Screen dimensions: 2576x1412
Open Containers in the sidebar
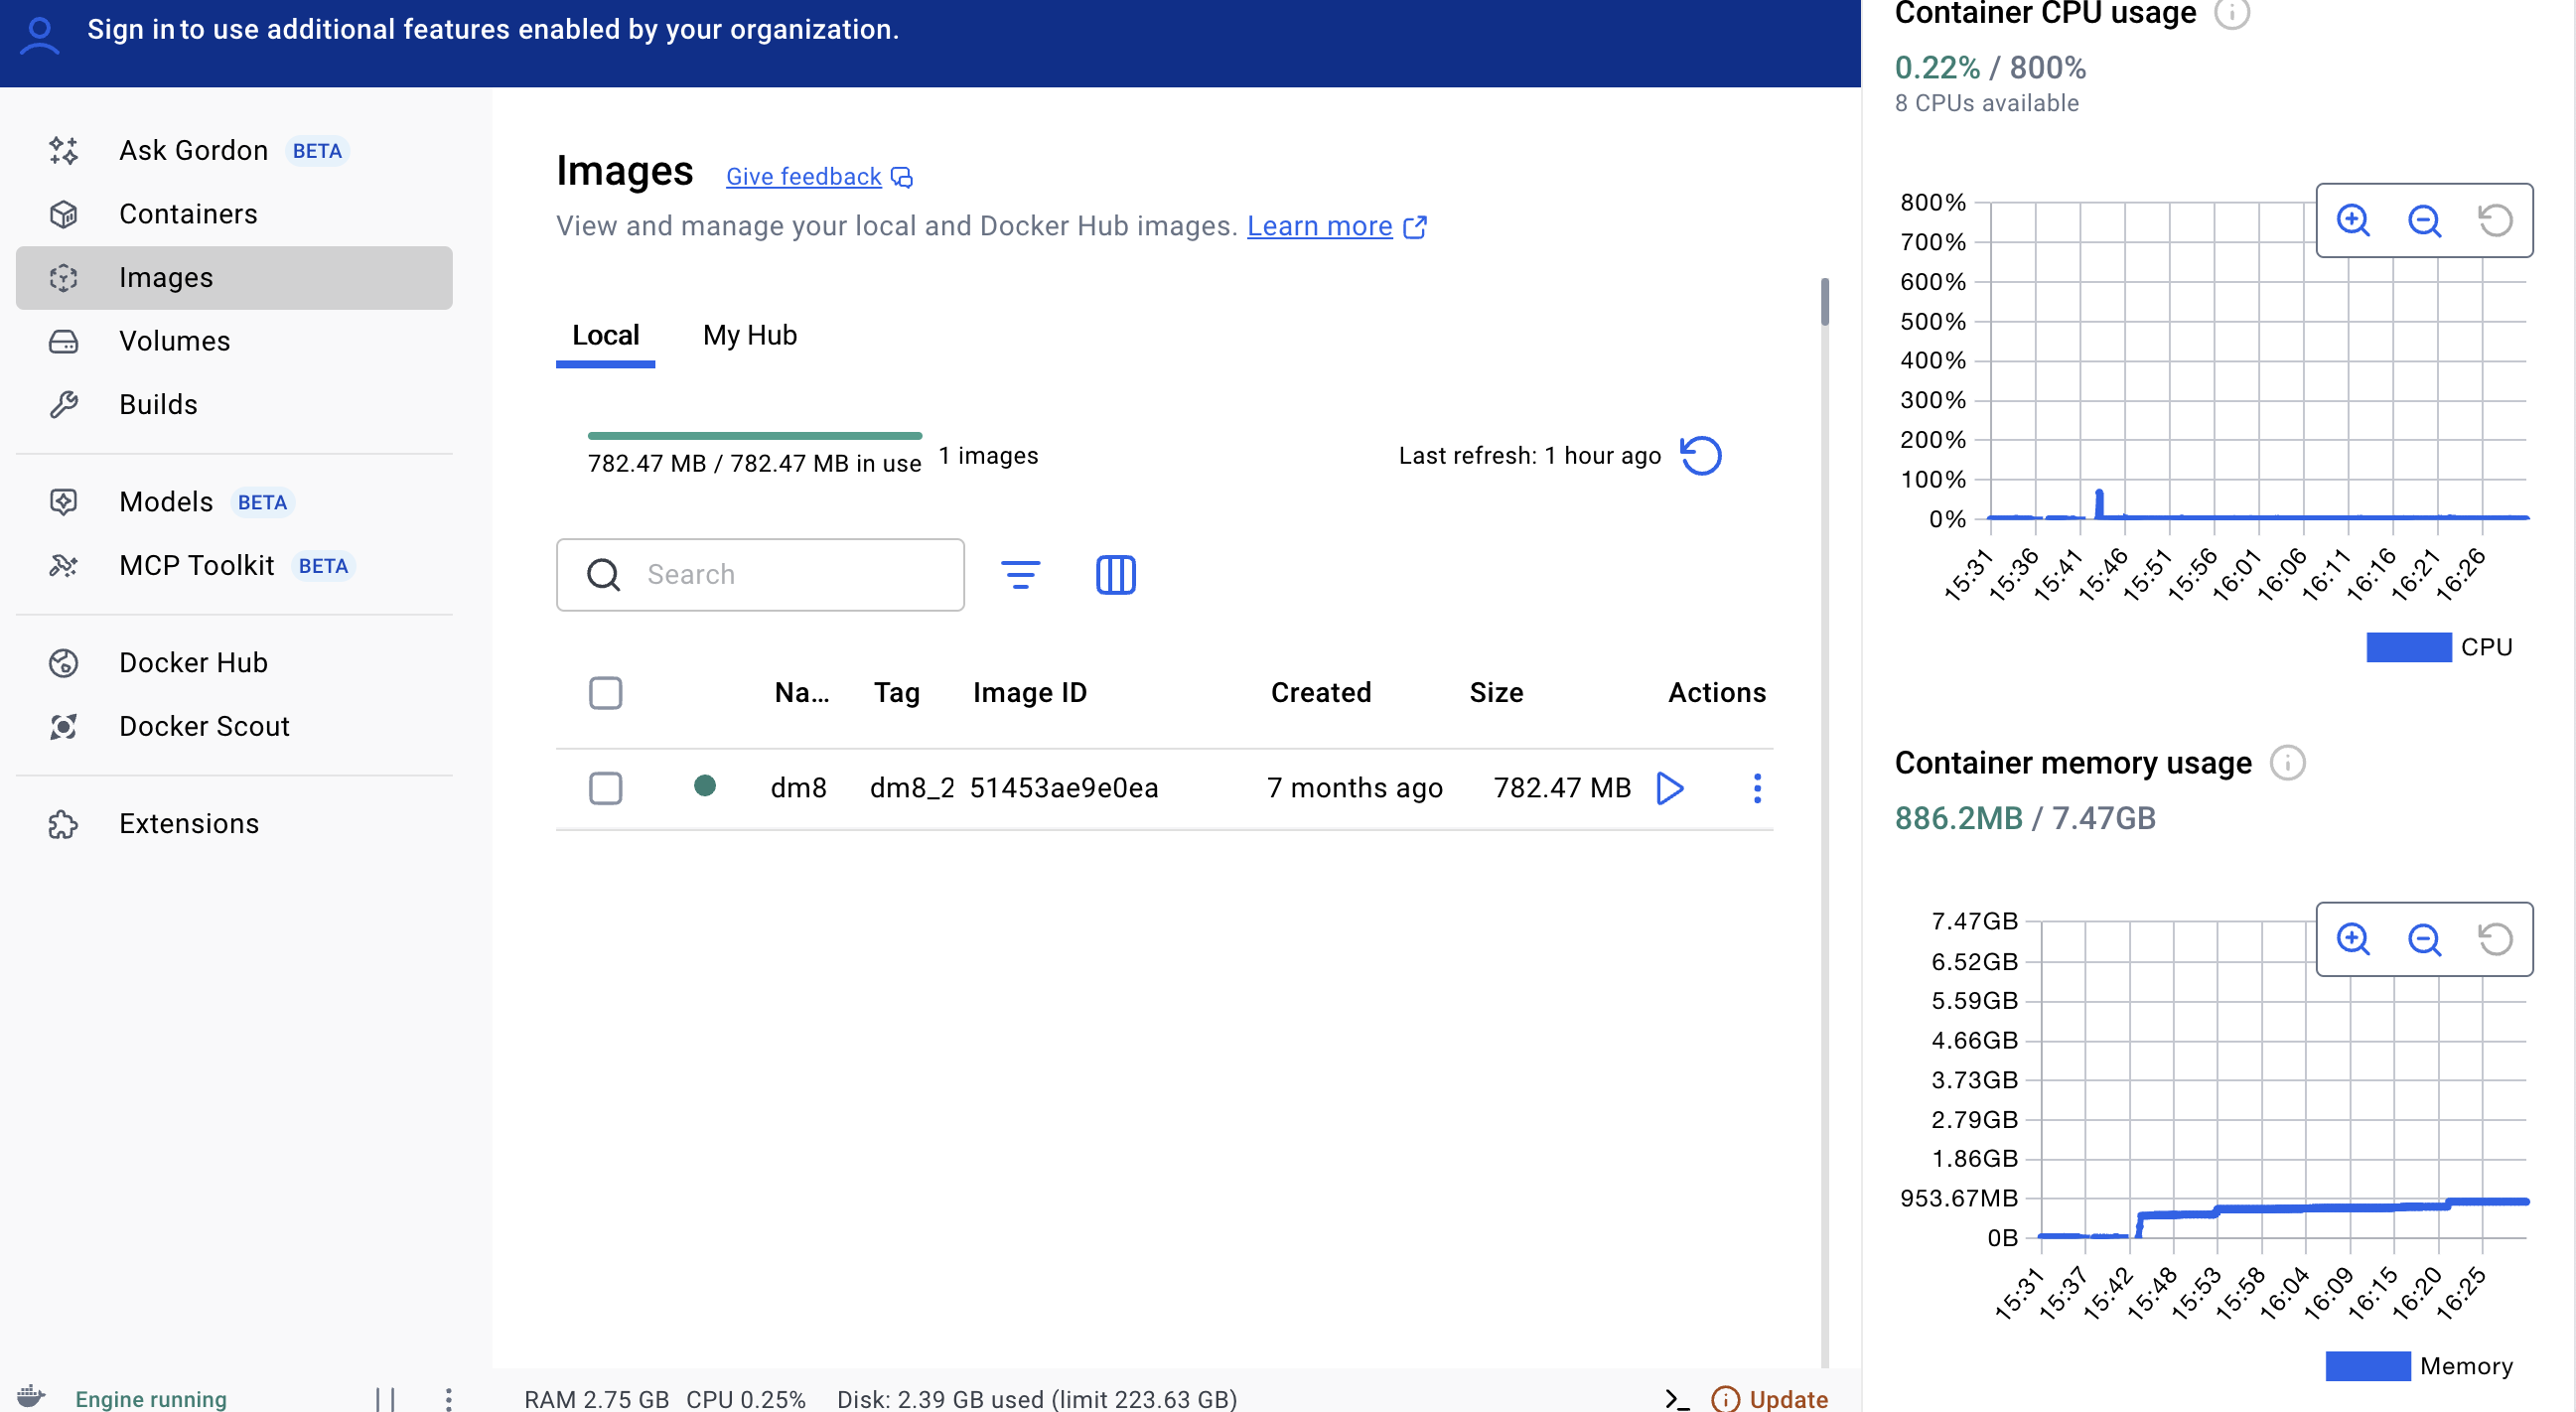click(x=188, y=214)
